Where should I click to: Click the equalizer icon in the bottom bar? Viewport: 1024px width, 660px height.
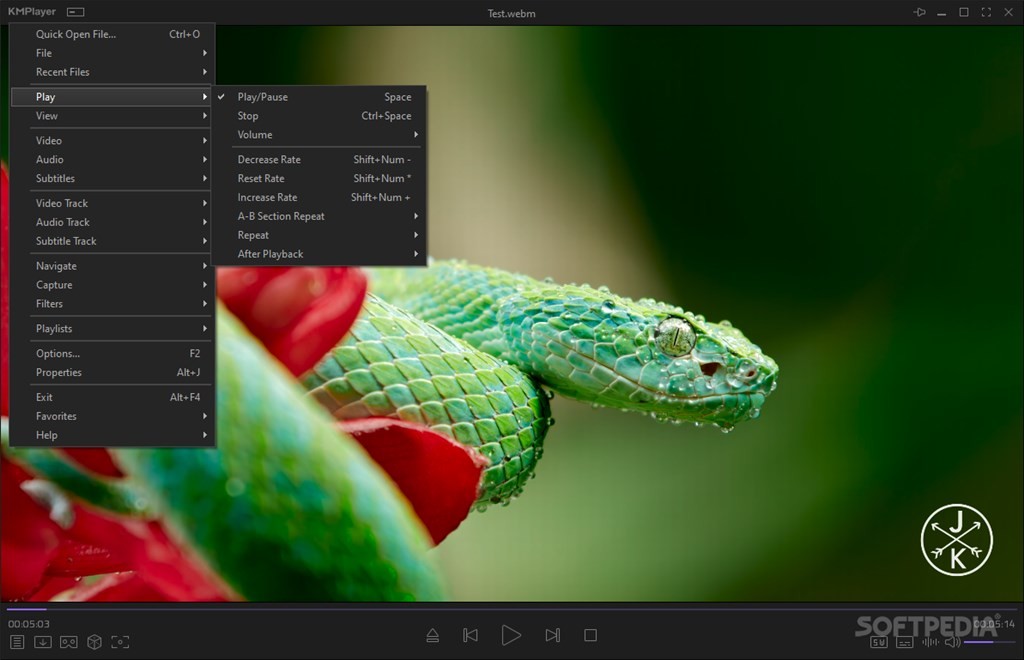tap(930, 643)
